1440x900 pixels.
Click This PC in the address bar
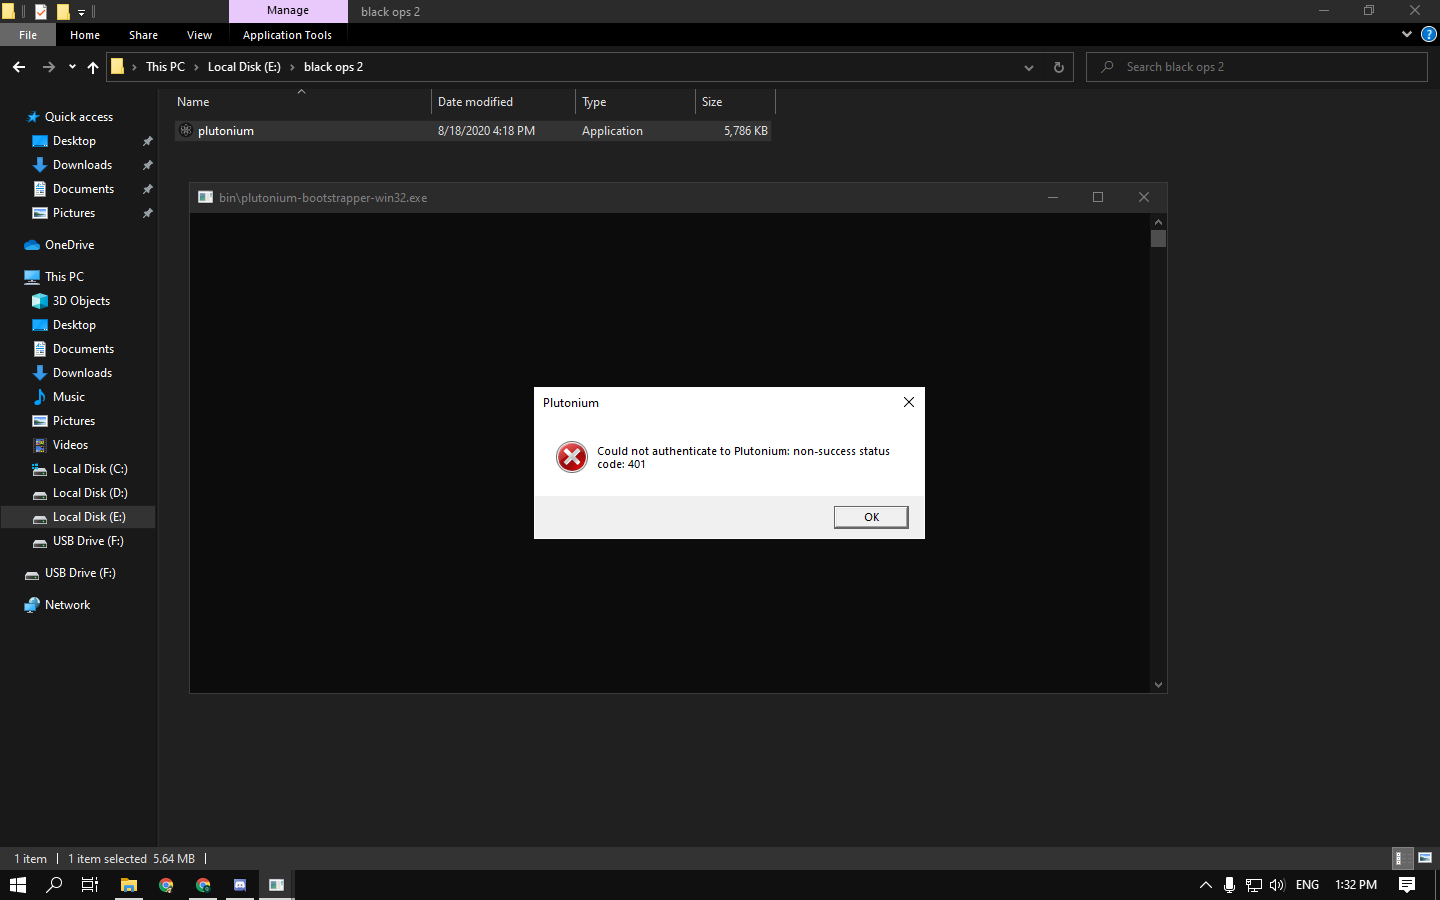tap(165, 67)
